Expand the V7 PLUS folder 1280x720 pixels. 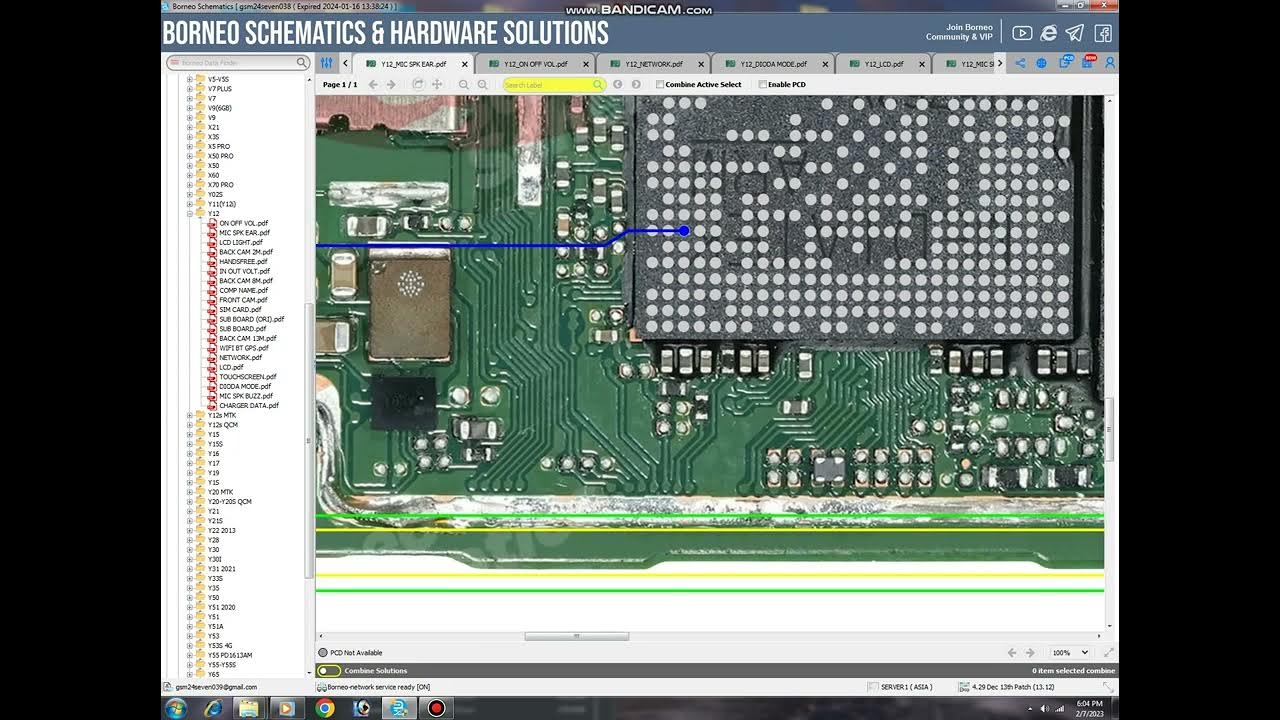190,89
